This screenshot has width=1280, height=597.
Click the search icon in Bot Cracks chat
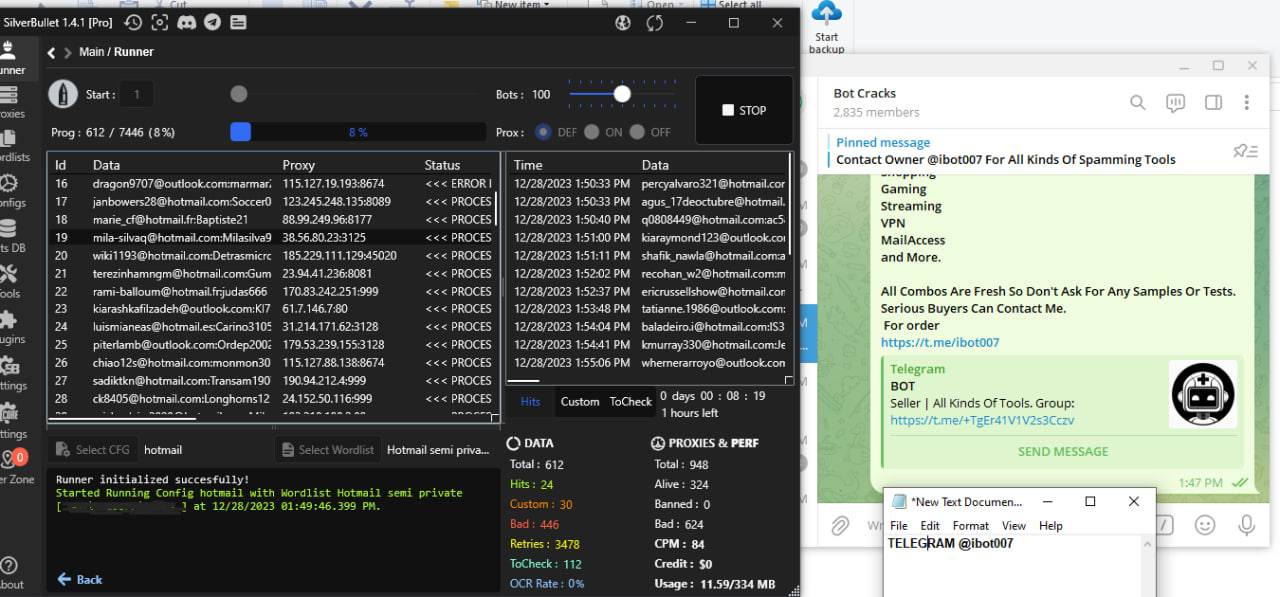point(1137,102)
